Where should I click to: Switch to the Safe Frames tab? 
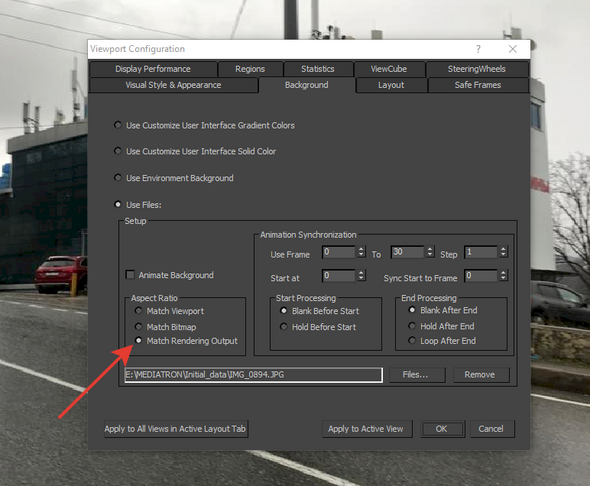pyautogui.click(x=478, y=85)
